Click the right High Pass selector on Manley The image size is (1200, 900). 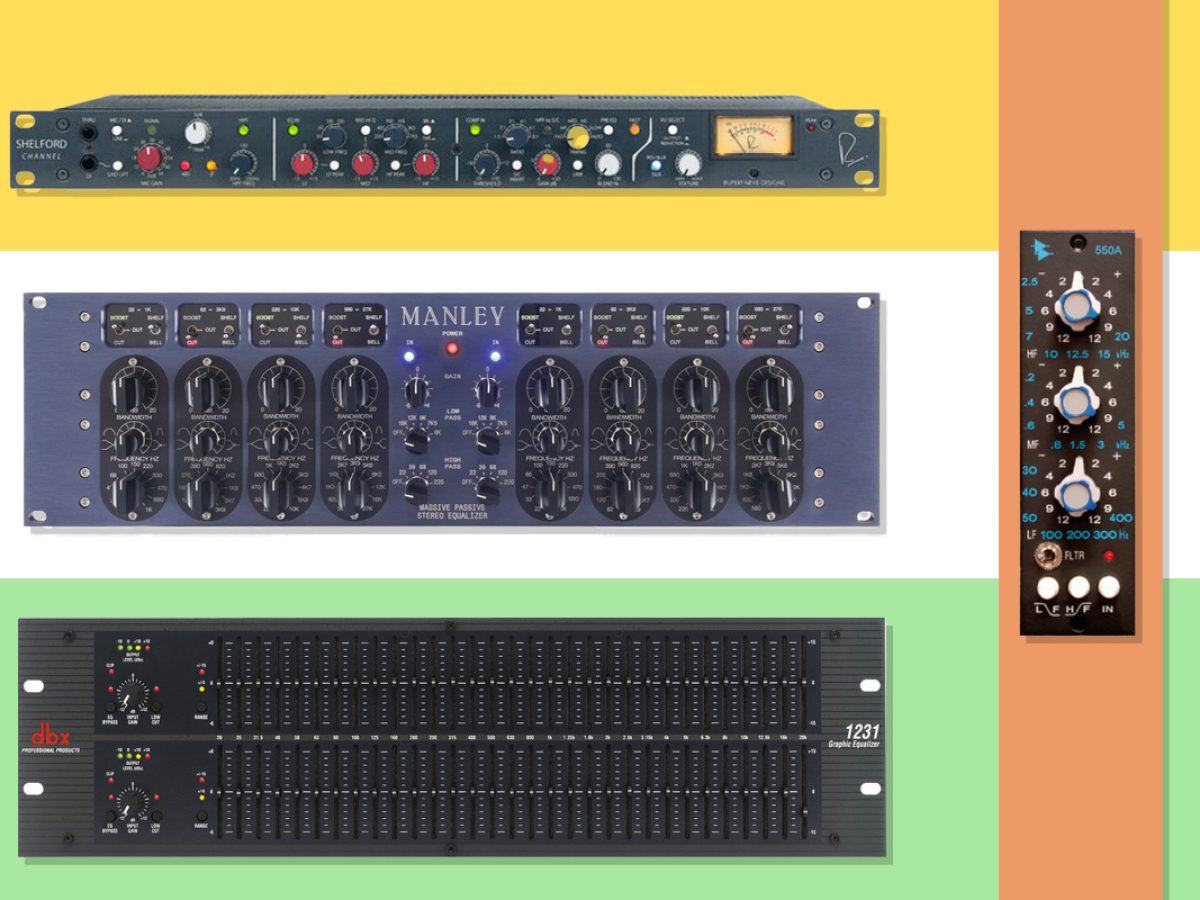click(487, 490)
